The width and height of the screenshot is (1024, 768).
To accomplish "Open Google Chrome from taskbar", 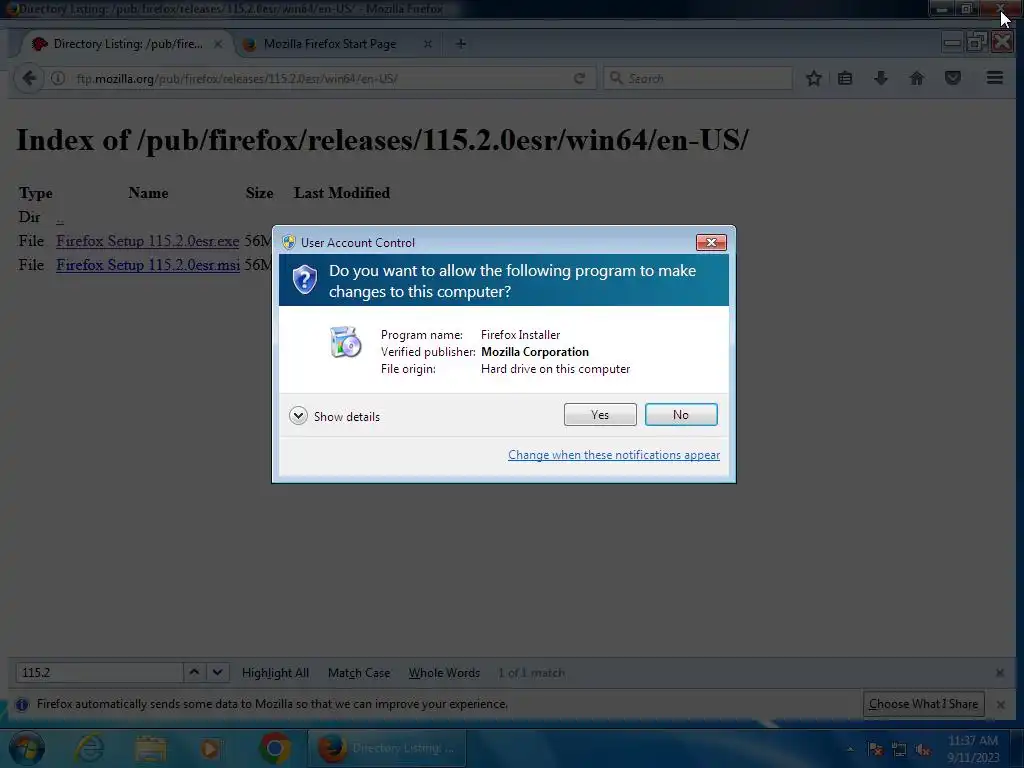I will pos(274,748).
